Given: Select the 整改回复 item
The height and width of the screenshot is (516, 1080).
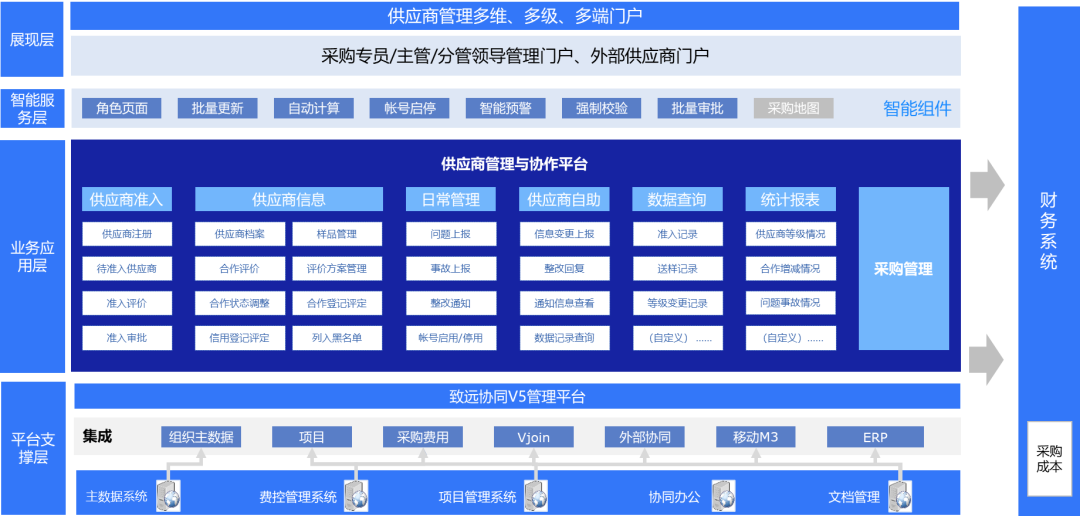Looking at the screenshot, I should 564,269.
